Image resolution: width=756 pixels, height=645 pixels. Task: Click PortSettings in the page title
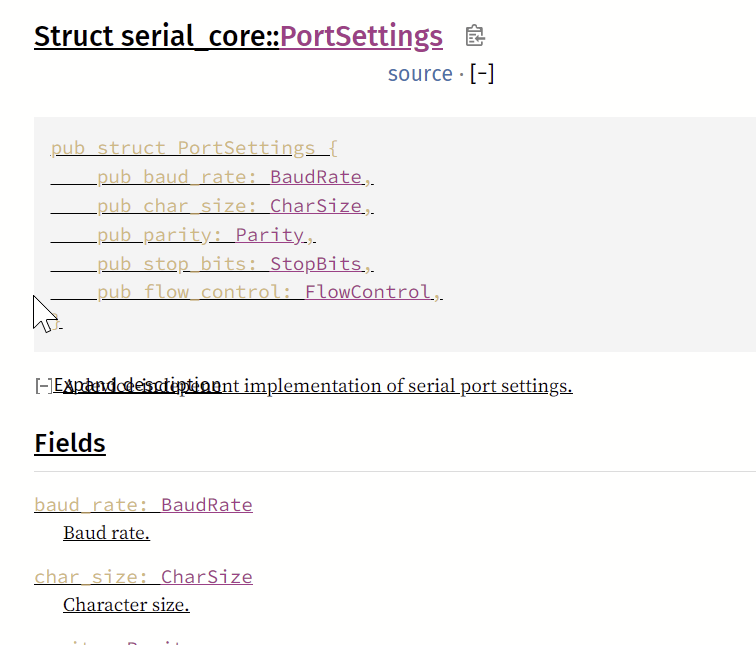(x=361, y=37)
